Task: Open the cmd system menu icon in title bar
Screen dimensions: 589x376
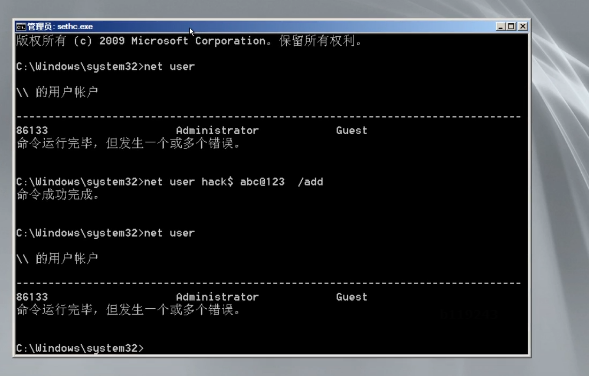Action: [x=21, y=27]
